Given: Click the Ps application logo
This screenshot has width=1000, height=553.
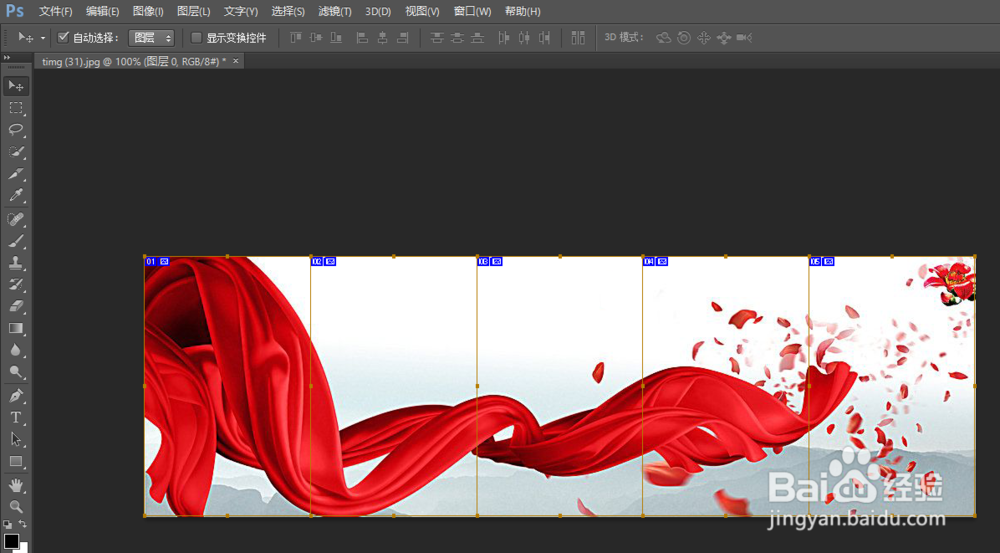Looking at the screenshot, I should 15,11.
